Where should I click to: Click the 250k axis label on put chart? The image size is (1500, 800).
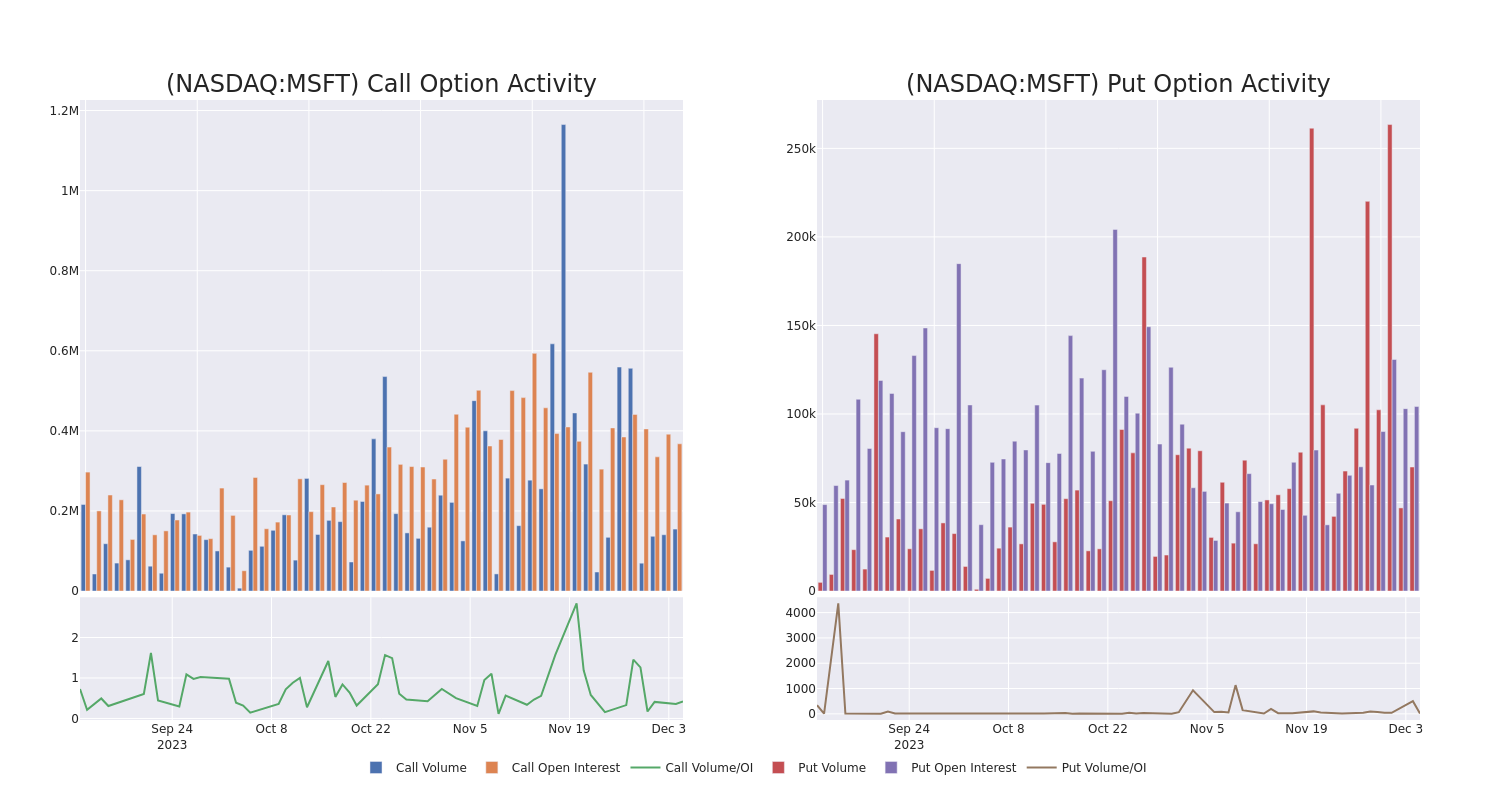pos(801,149)
